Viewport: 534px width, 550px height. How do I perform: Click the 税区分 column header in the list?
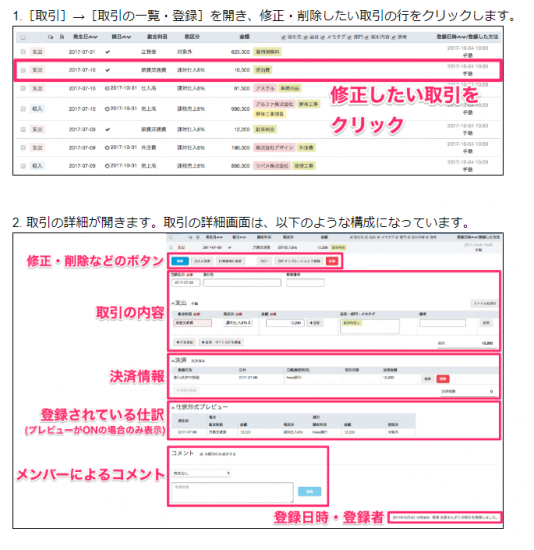pos(192,37)
